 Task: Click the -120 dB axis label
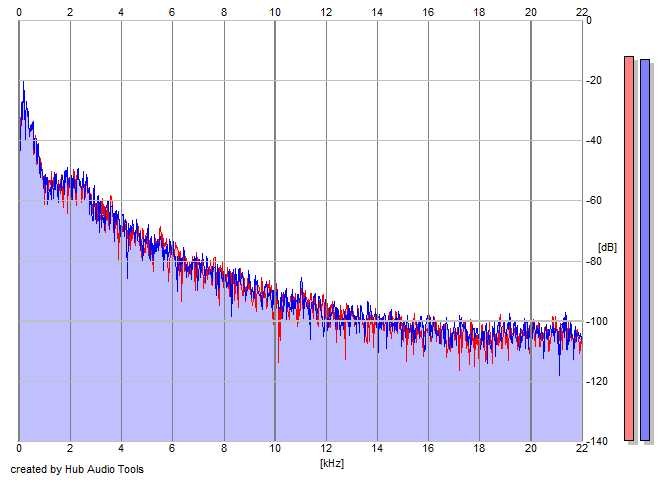596,381
